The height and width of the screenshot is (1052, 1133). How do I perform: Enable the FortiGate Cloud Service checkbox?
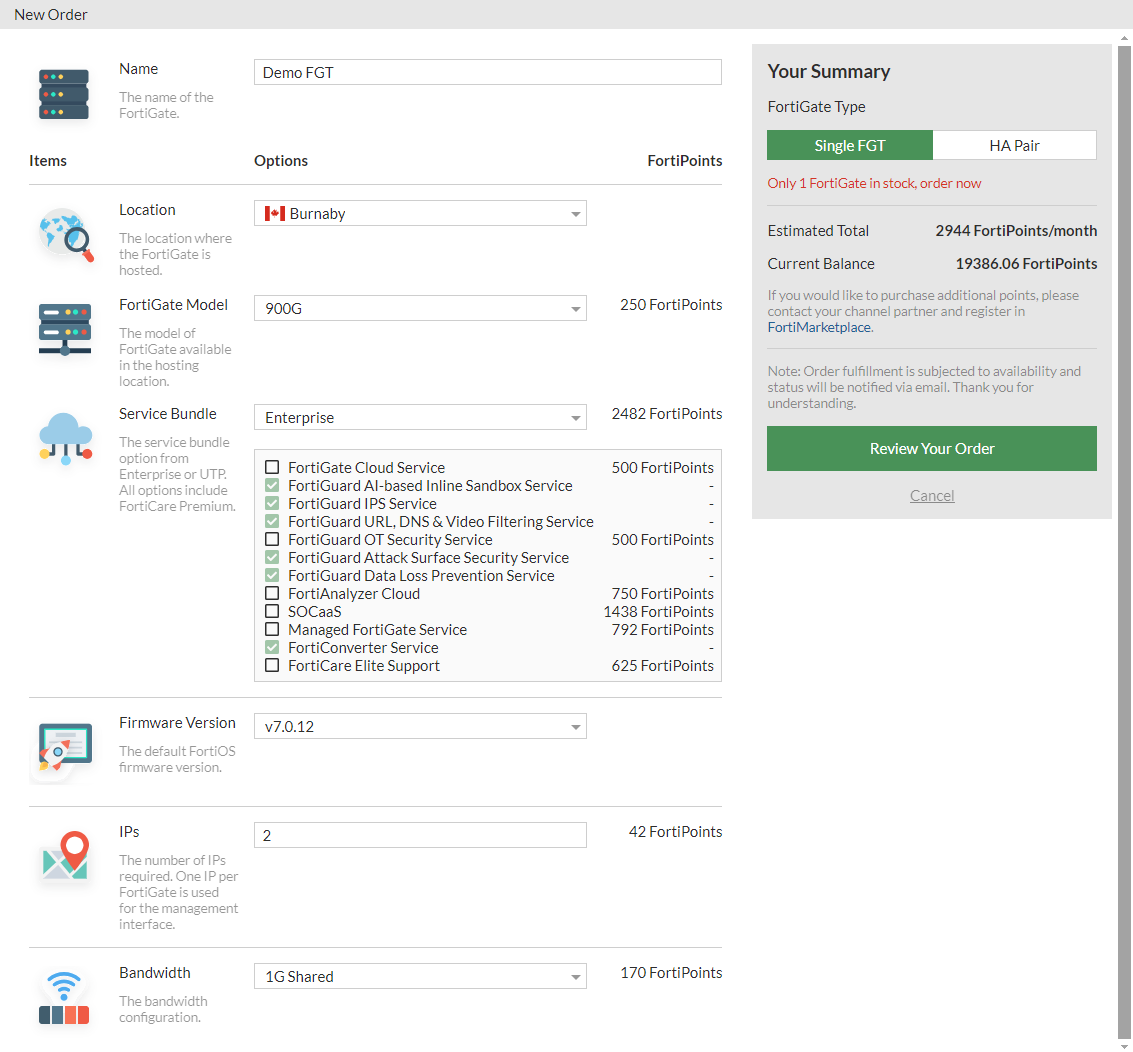(272, 467)
